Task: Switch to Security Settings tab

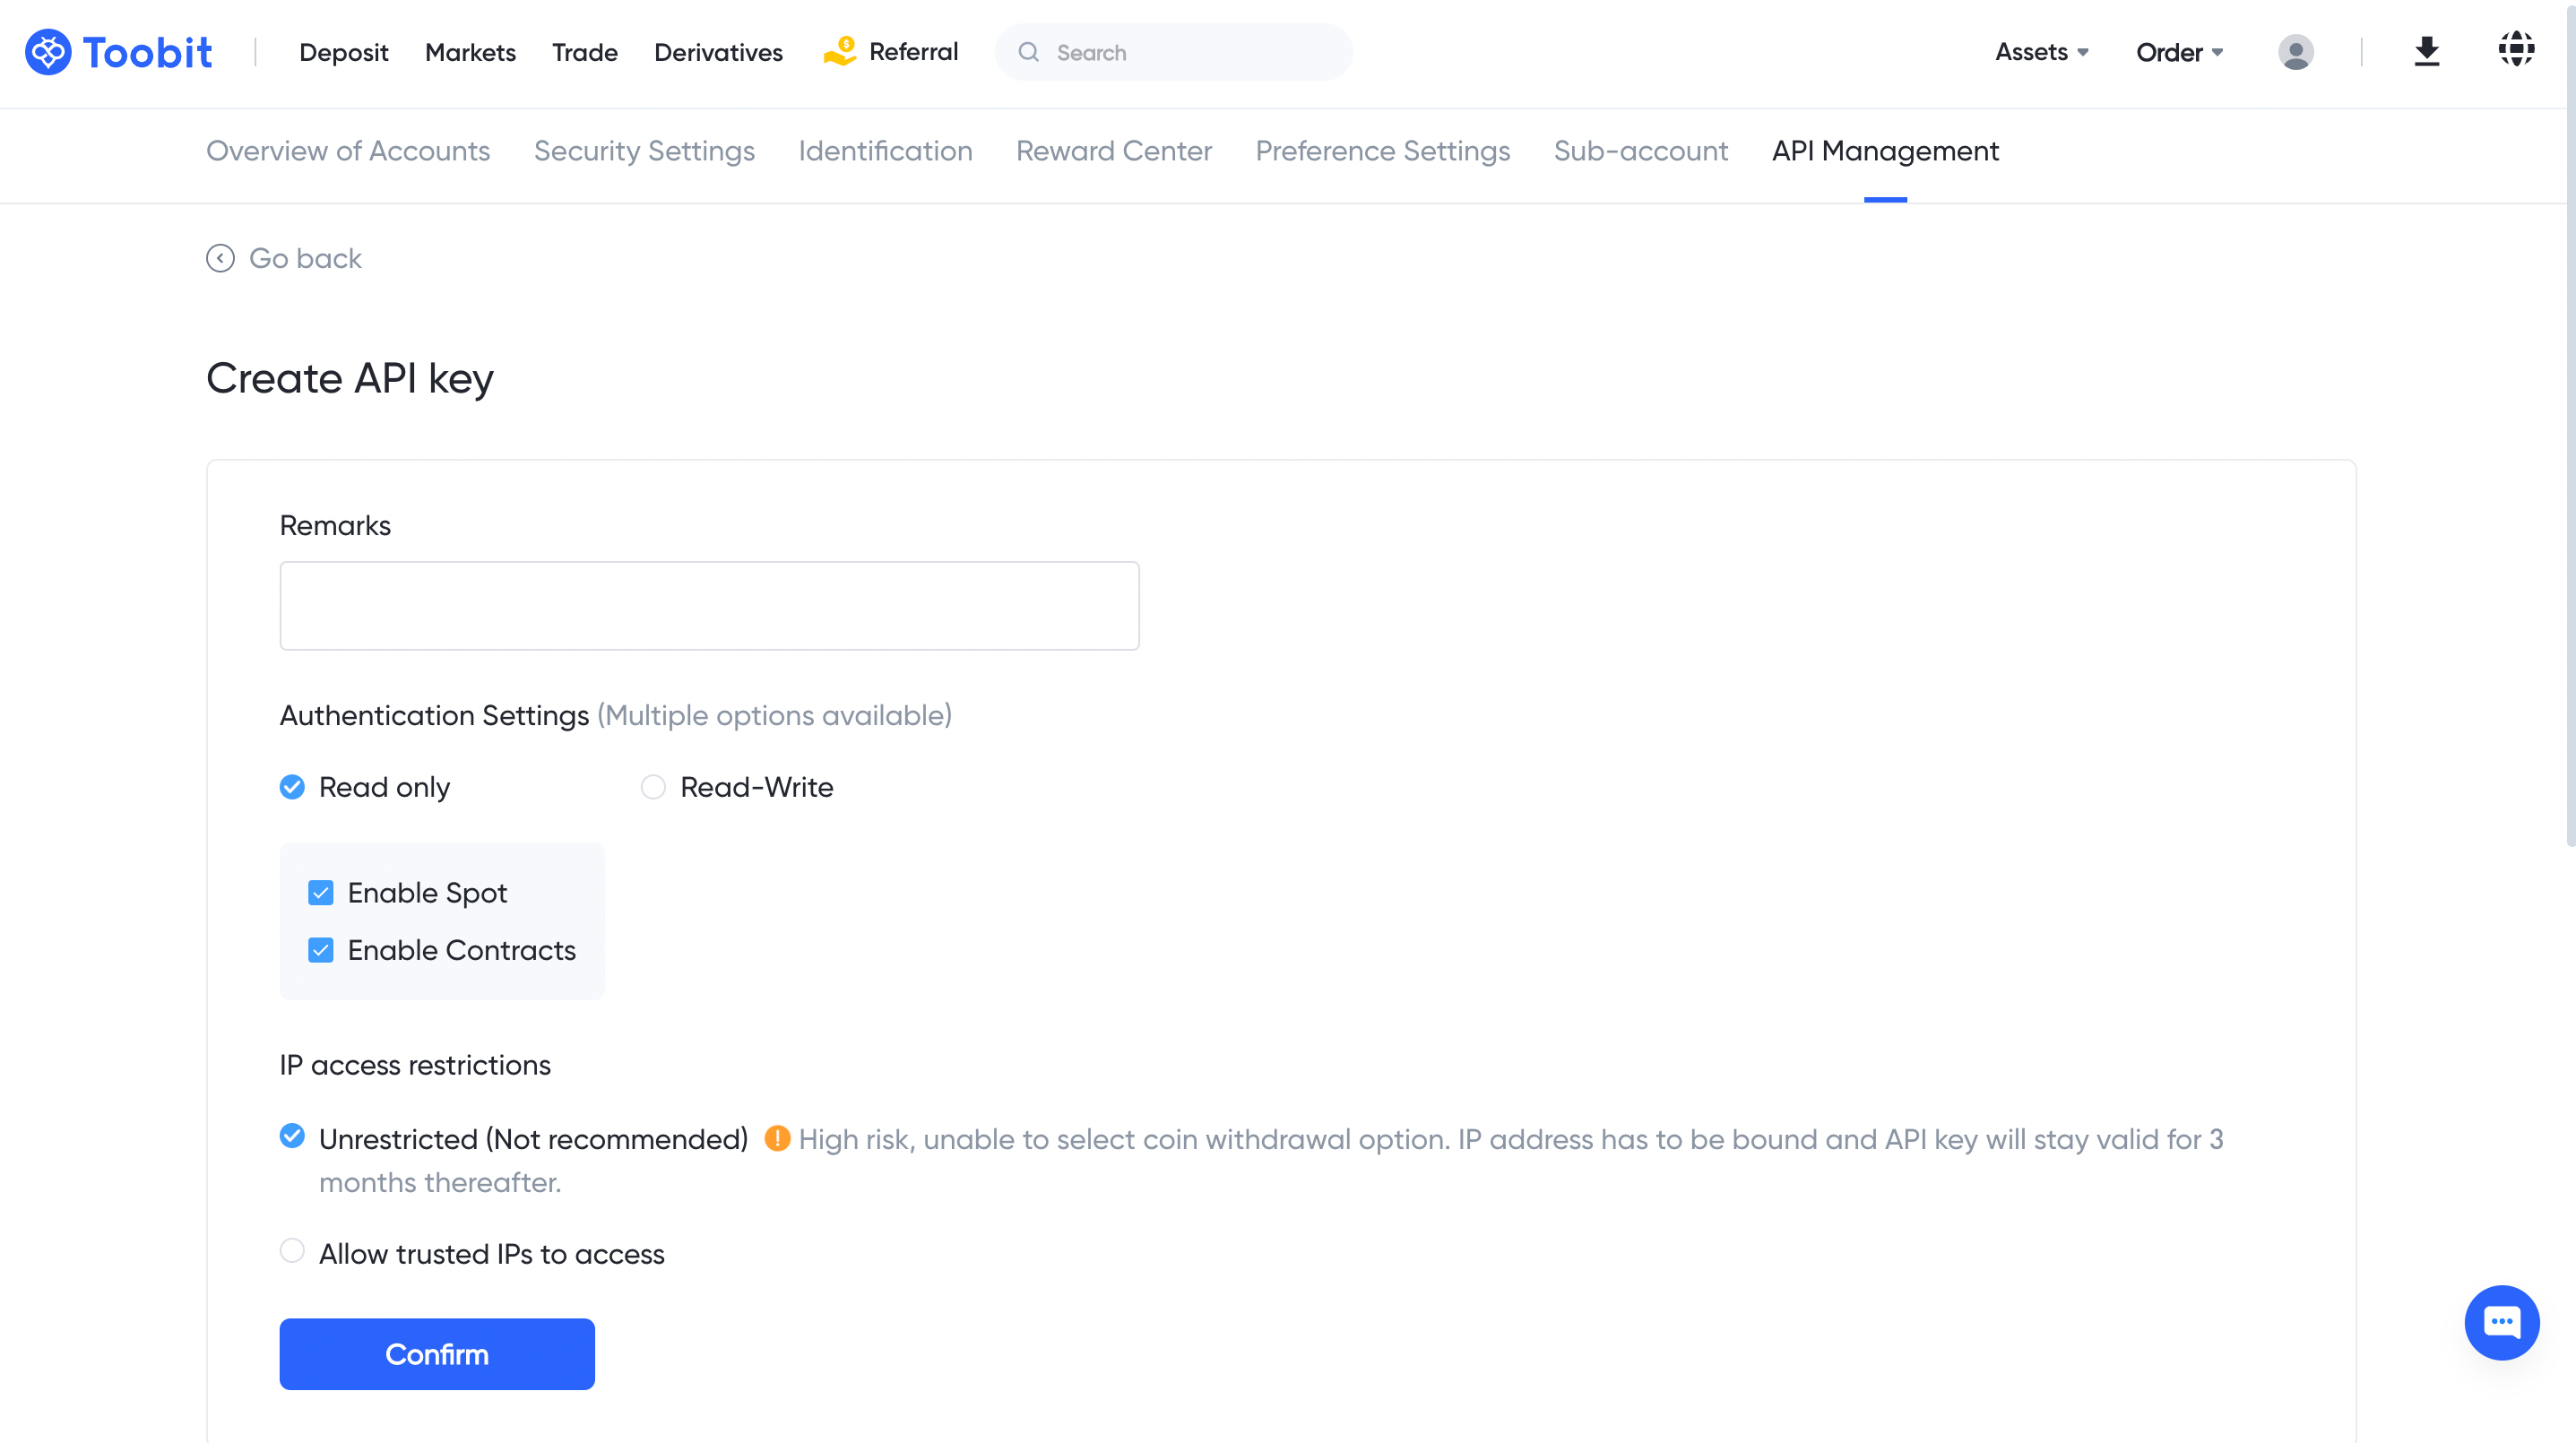Action: pyautogui.click(x=644, y=151)
